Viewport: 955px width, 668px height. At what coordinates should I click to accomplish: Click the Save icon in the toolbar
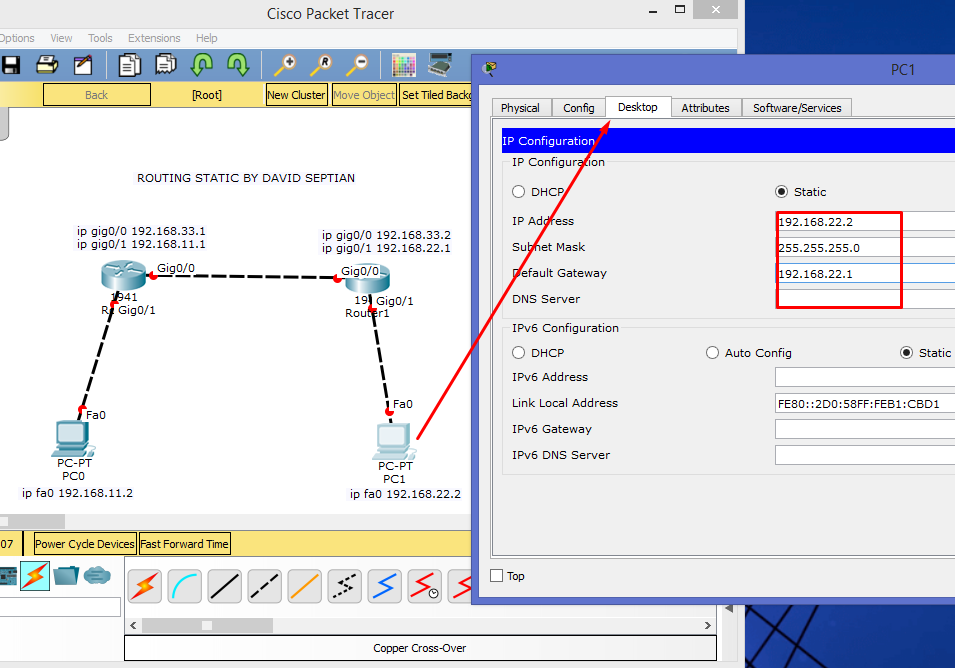(11, 65)
